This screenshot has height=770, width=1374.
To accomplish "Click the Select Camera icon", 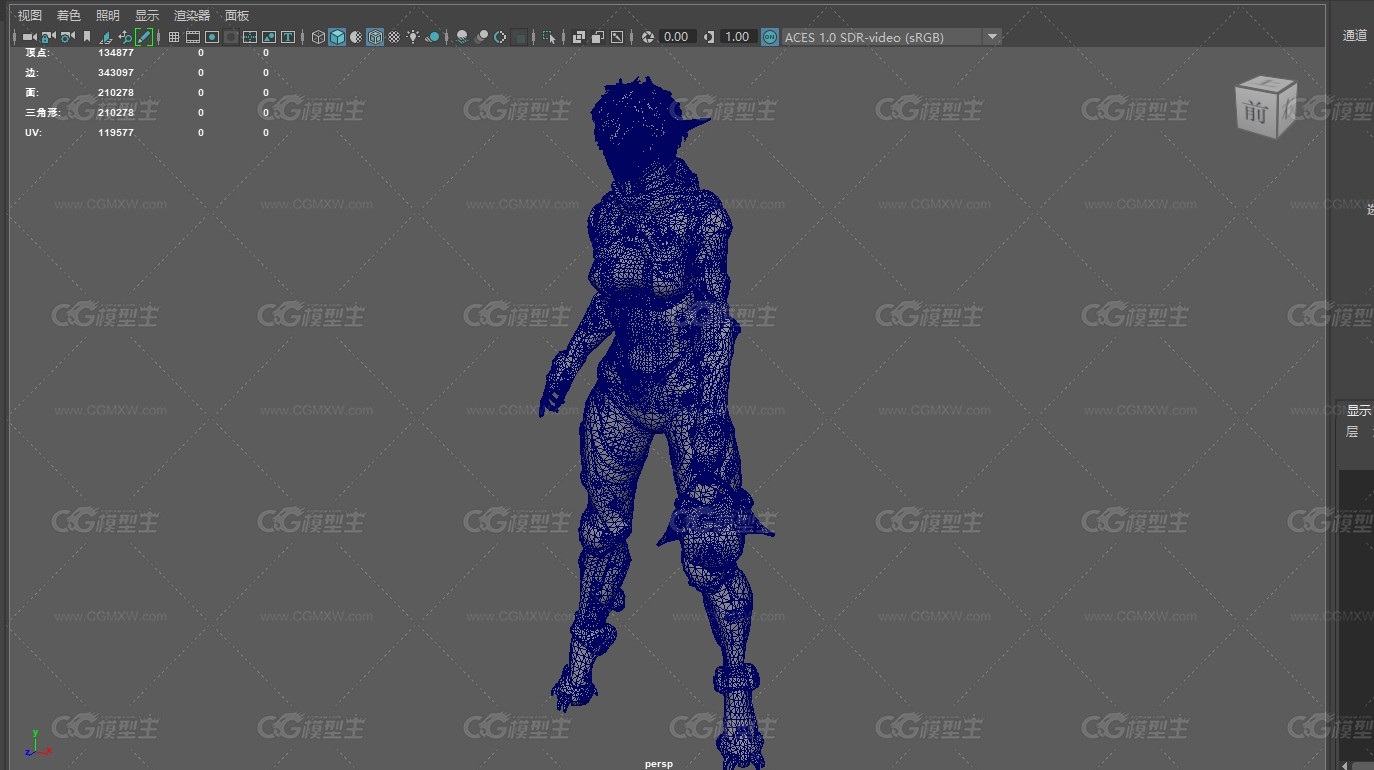I will pyautogui.click(x=29, y=37).
